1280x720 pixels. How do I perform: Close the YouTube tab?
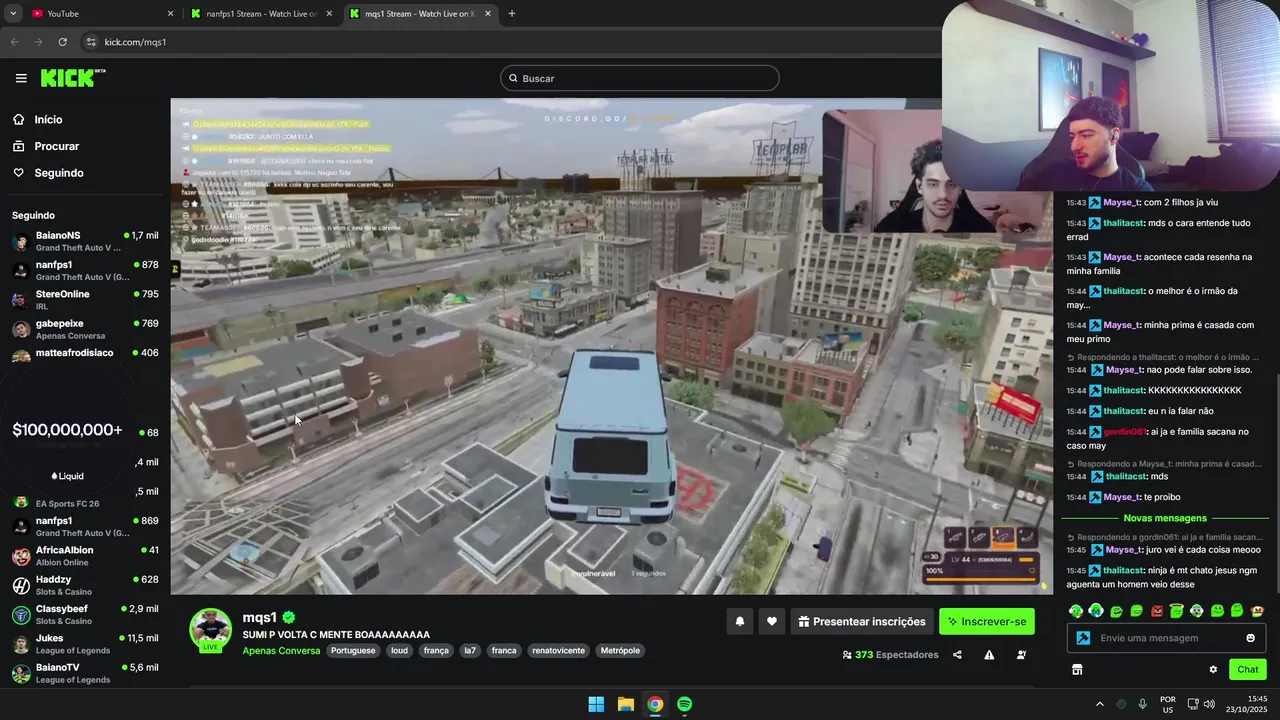point(170,14)
